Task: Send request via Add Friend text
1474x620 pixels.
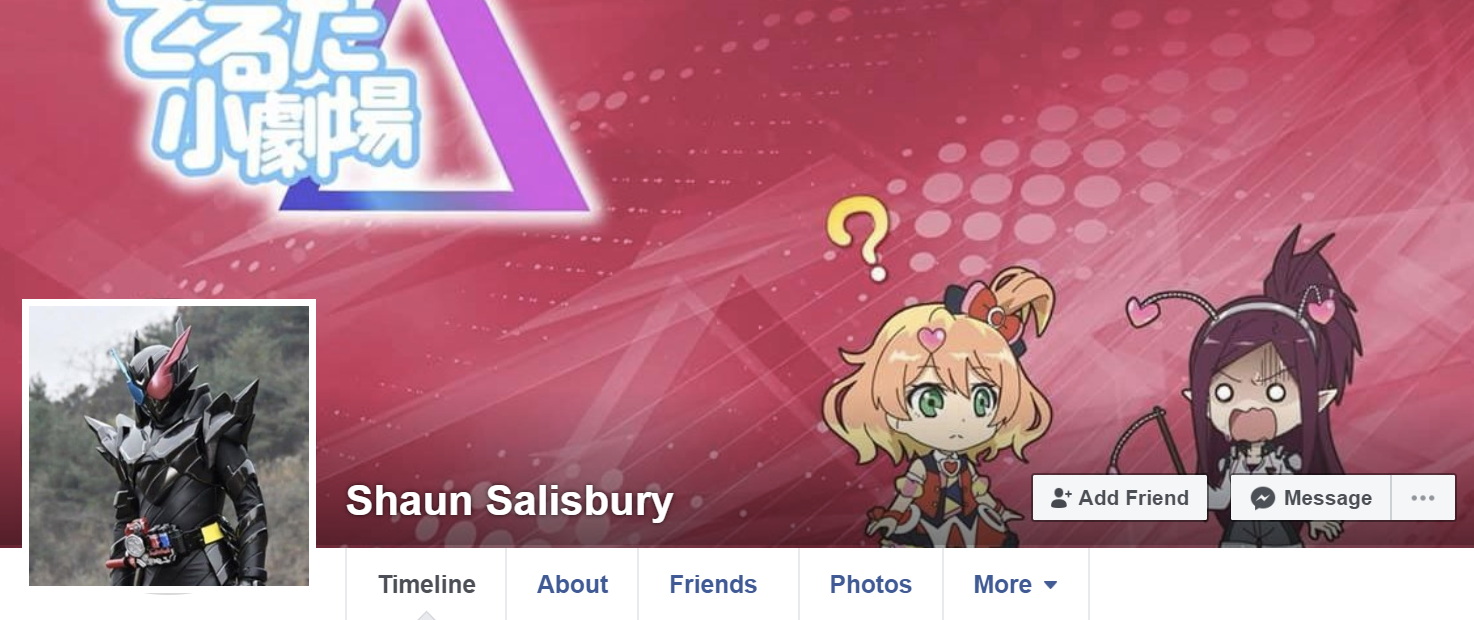Action: pos(1134,498)
